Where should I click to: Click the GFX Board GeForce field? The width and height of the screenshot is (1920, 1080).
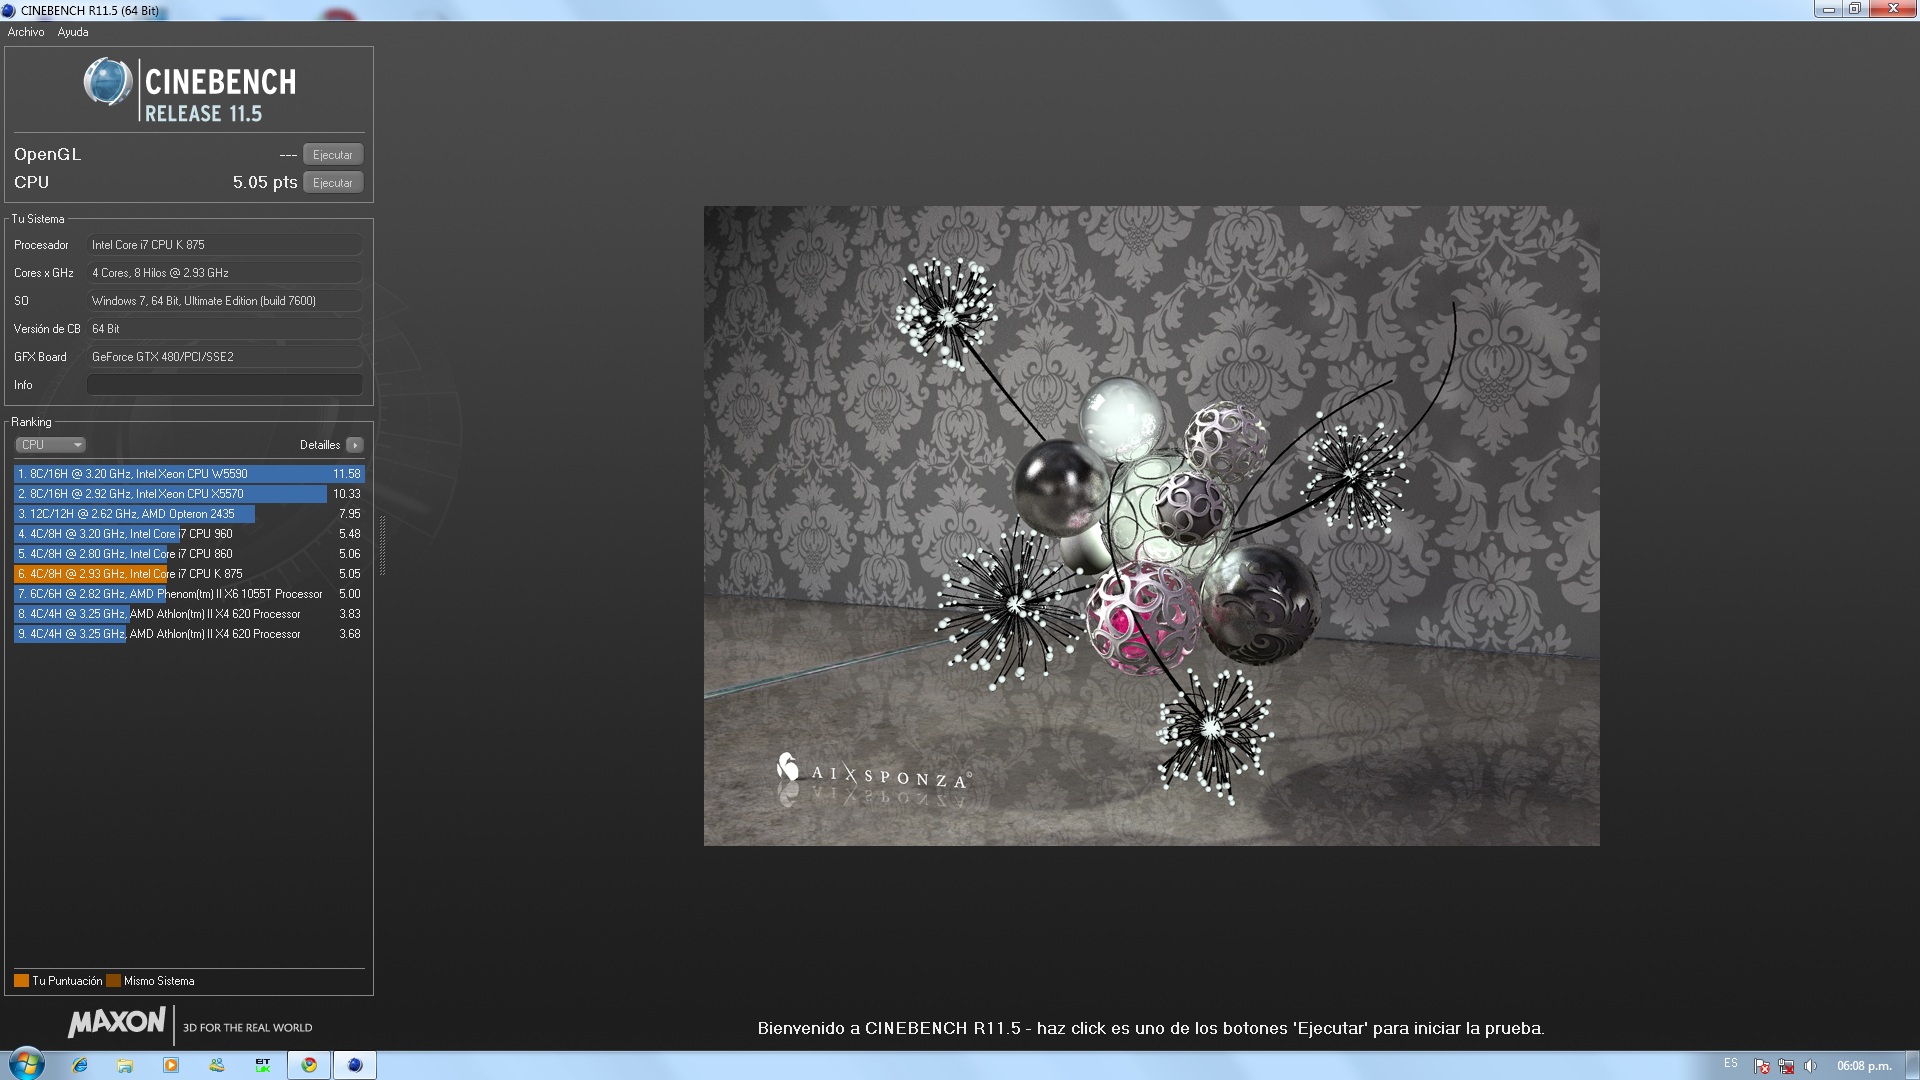click(x=225, y=357)
